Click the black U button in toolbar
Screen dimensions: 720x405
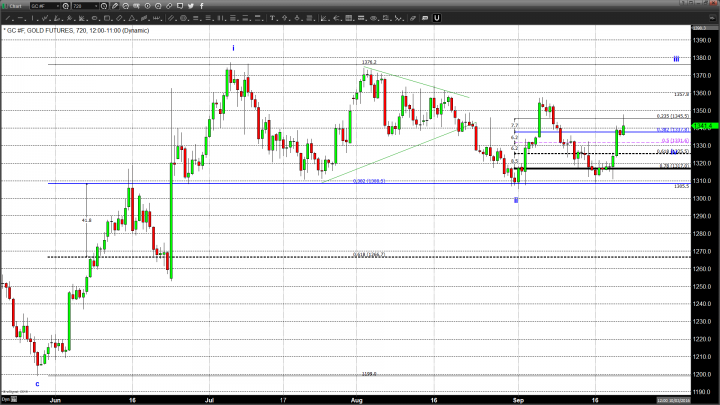tap(437, 18)
